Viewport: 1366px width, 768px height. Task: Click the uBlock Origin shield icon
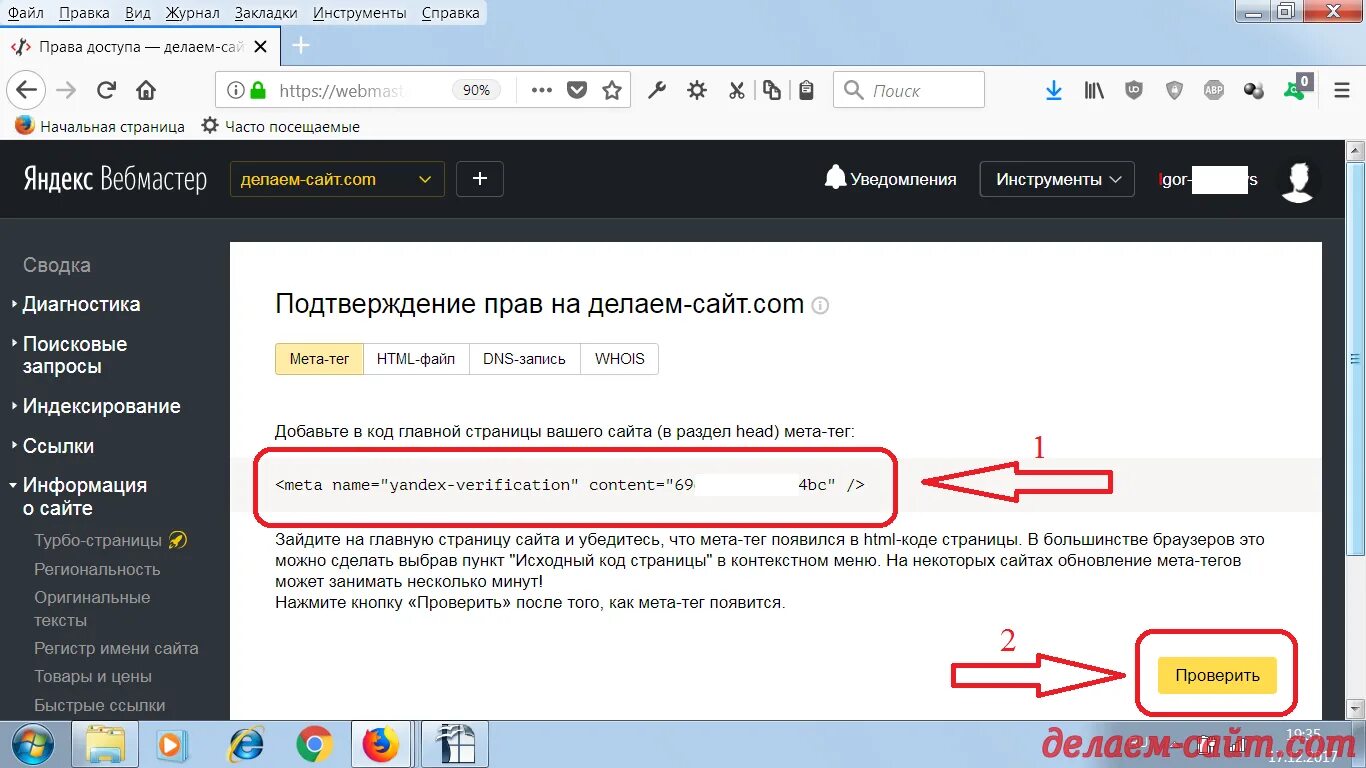[1134, 90]
